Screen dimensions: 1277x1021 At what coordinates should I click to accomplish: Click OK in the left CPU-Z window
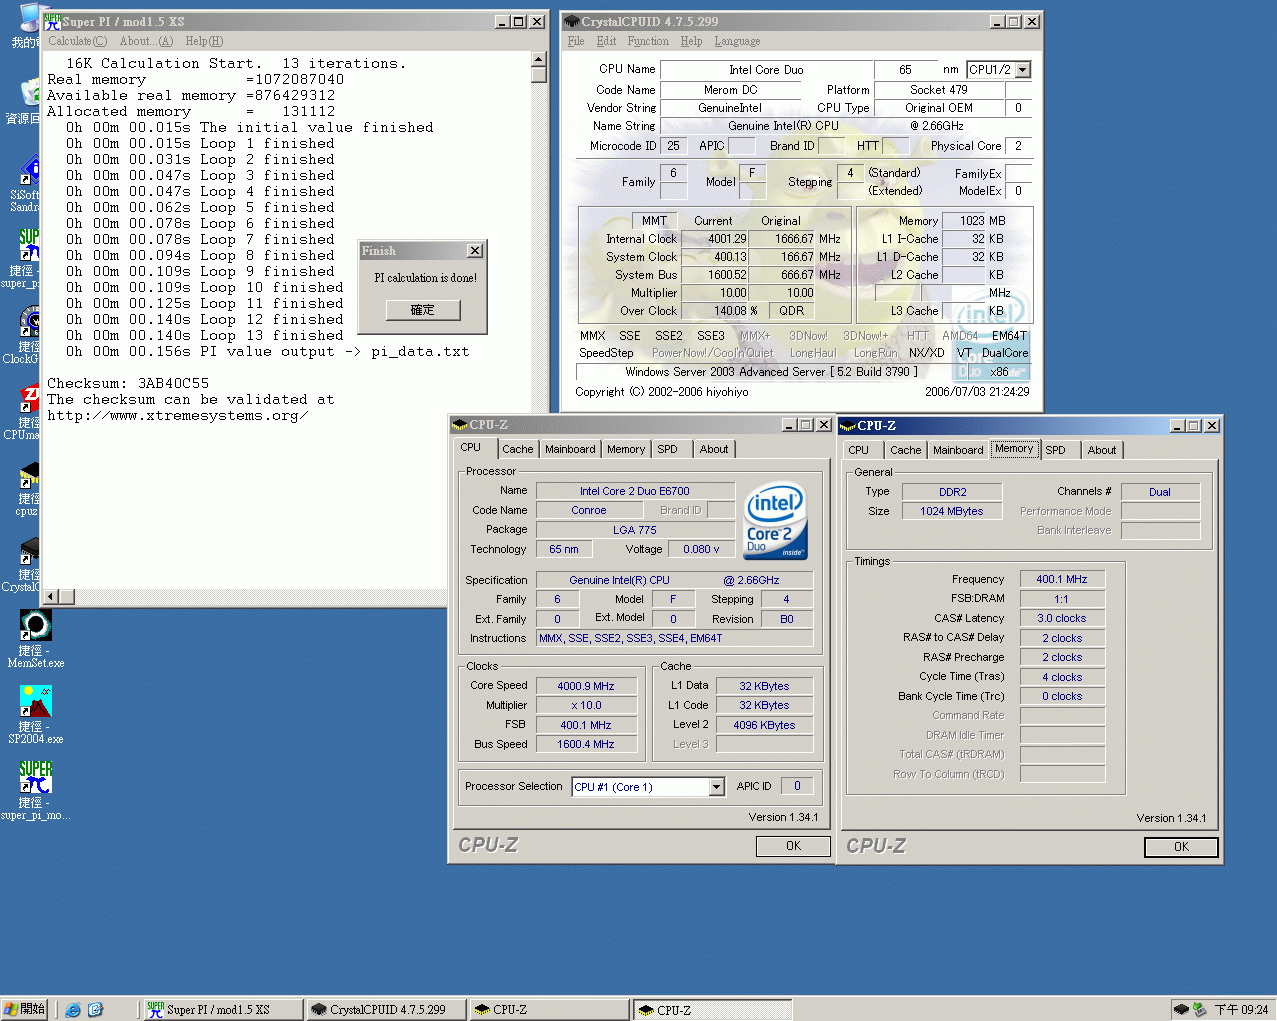click(x=793, y=846)
